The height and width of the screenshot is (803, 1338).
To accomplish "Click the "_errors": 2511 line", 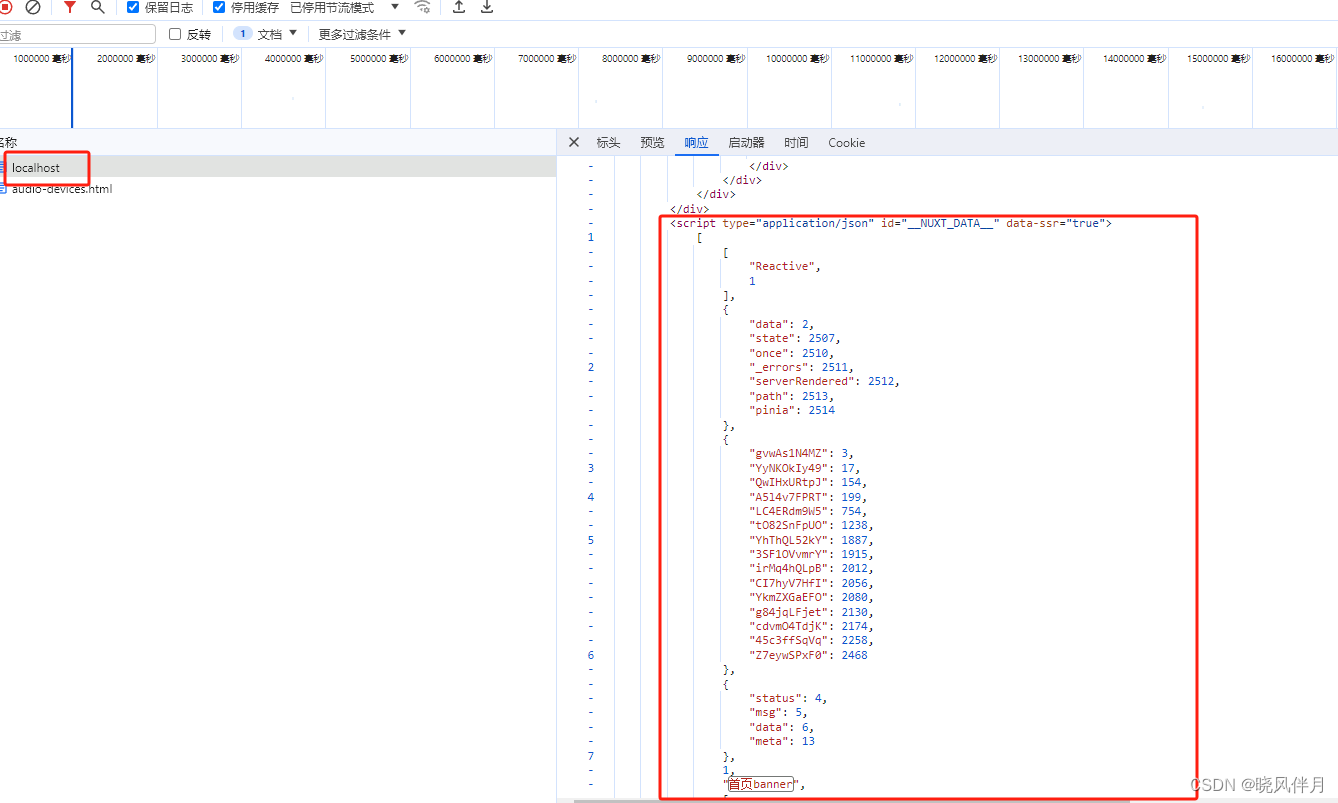I will point(802,367).
